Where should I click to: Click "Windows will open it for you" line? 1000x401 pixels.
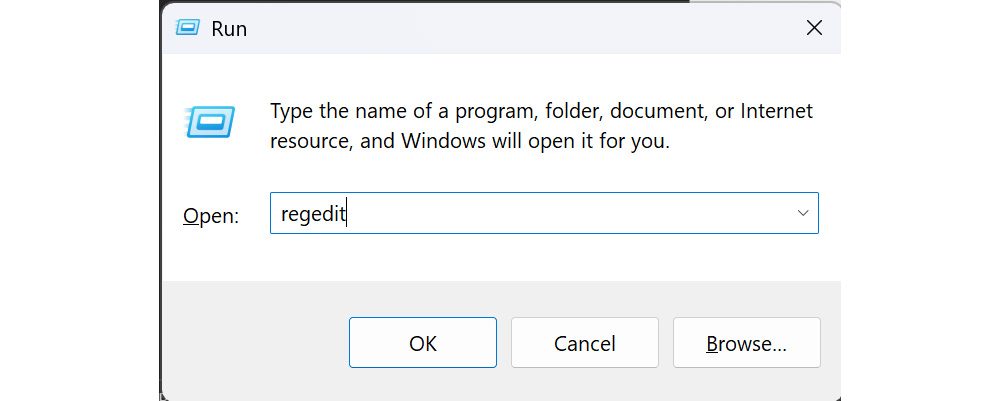coord(535,141)
